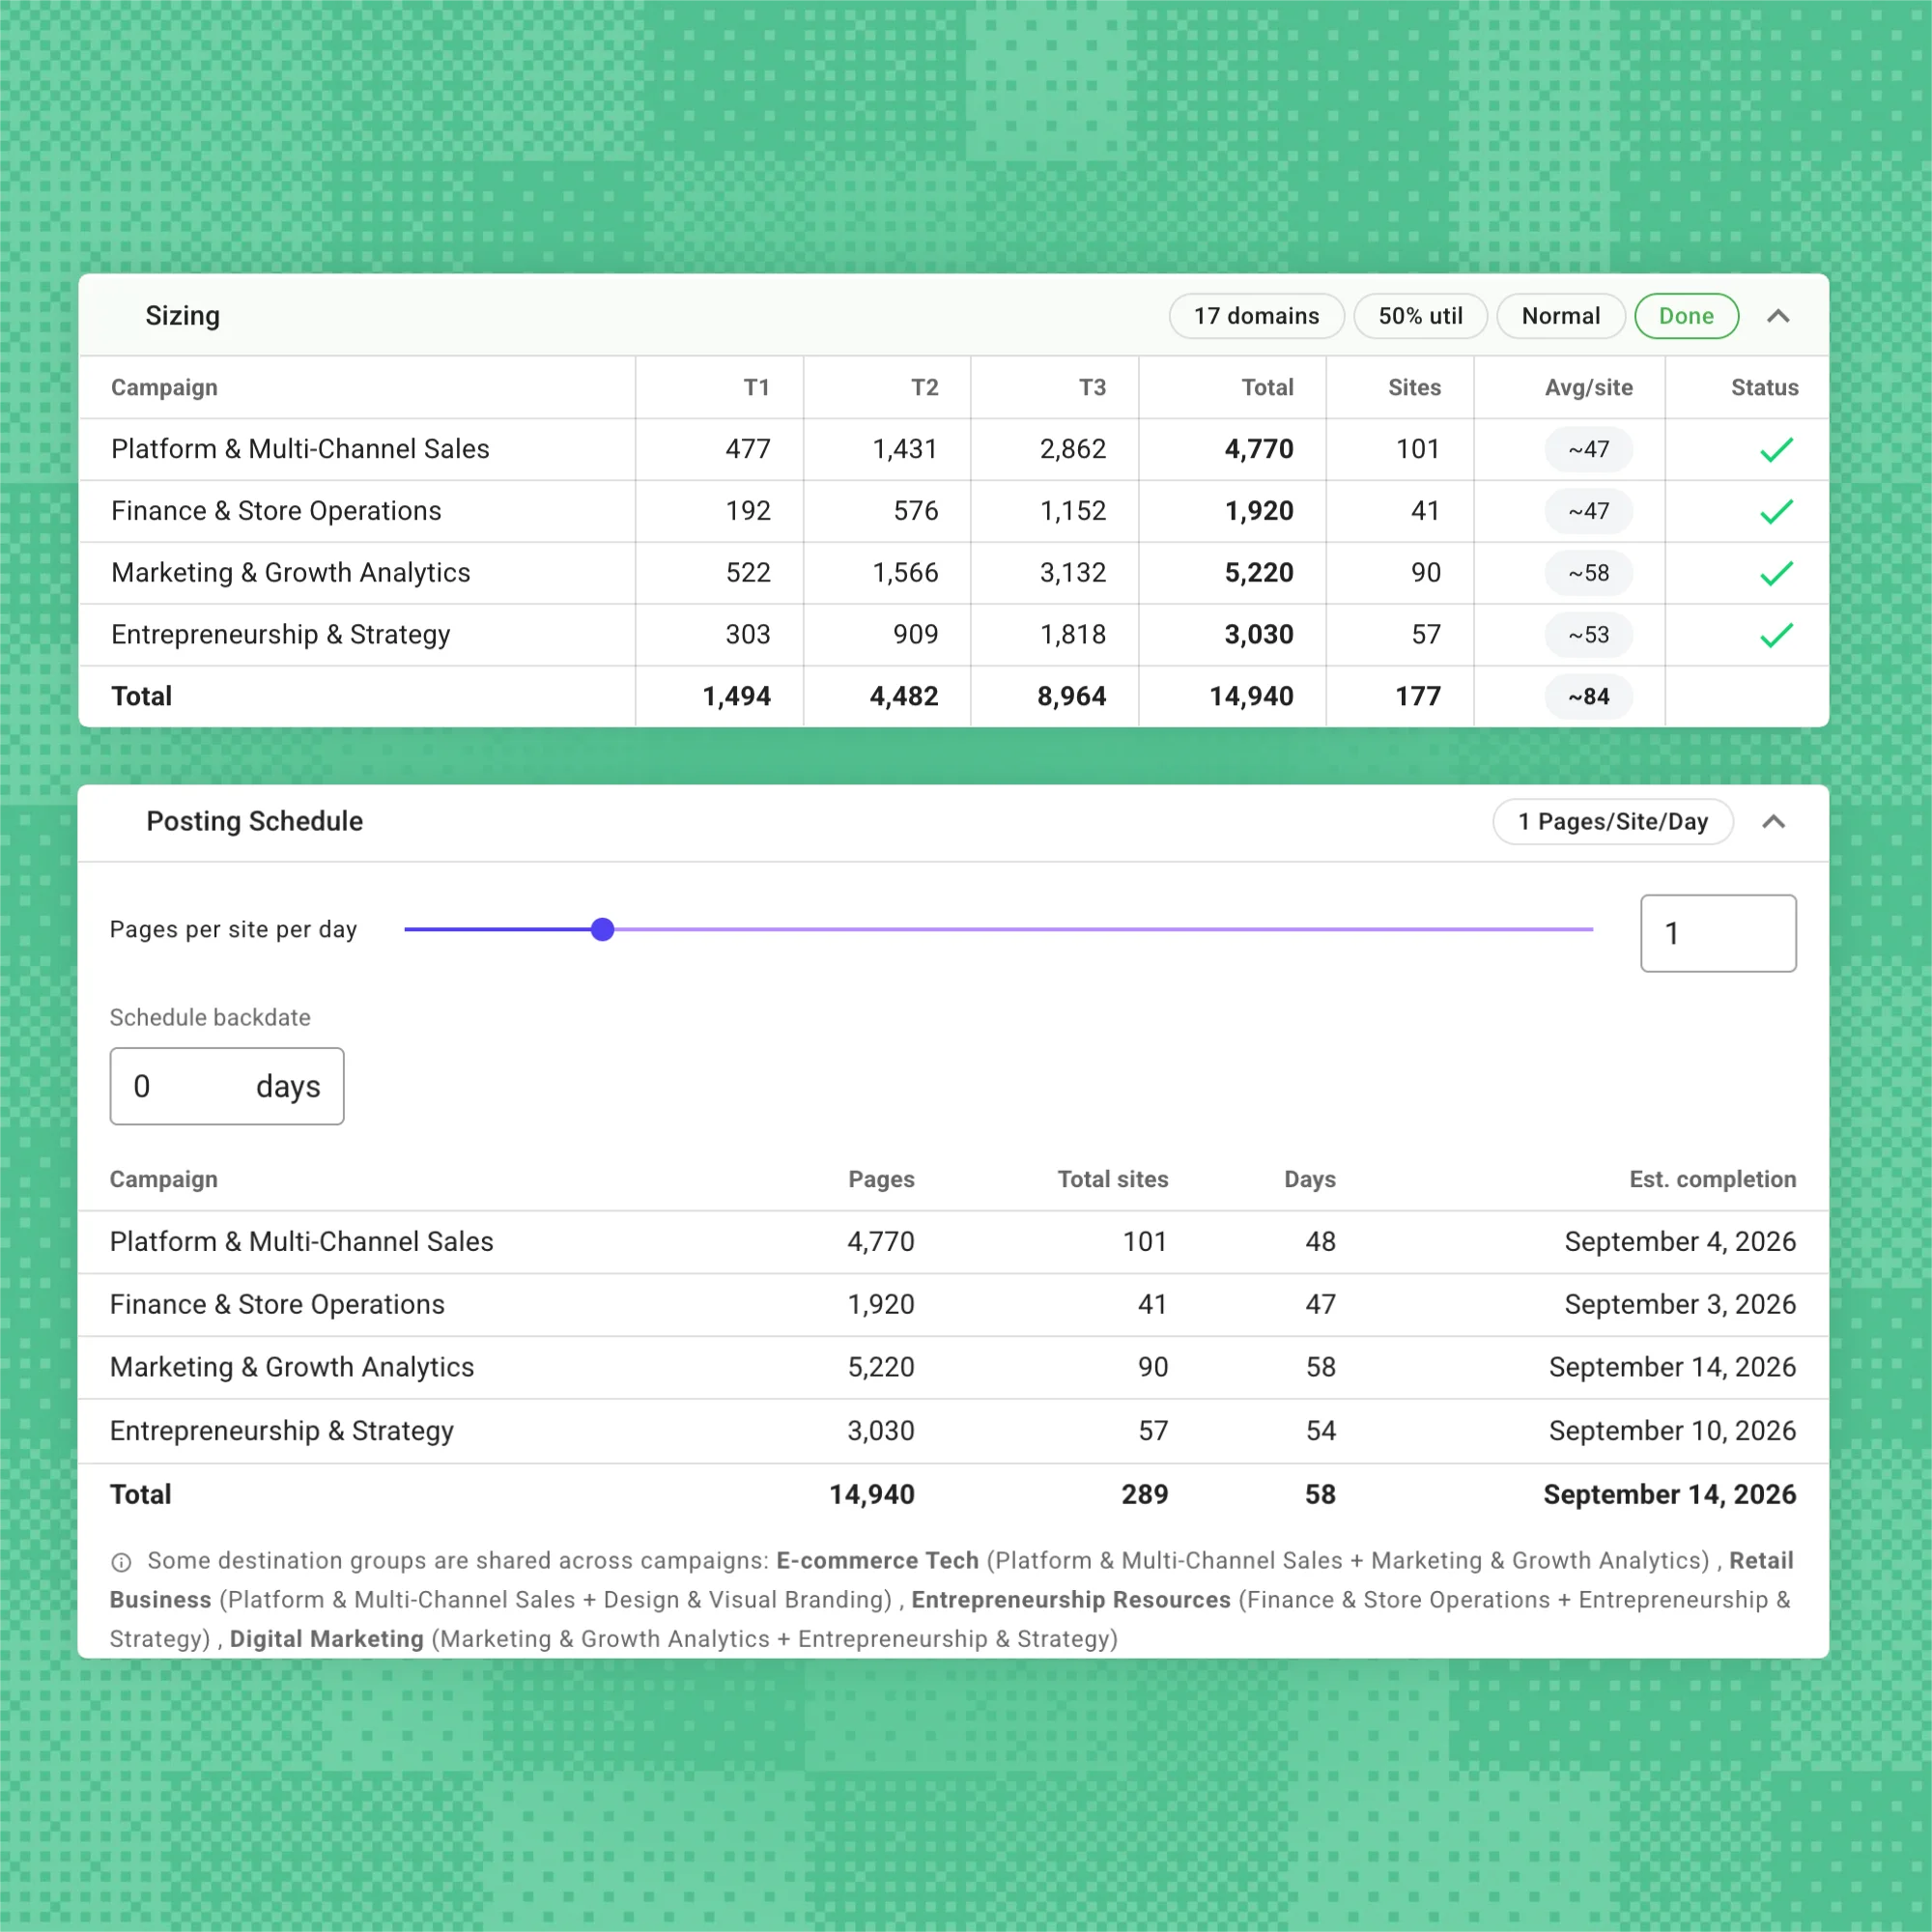
Task: Click the Total sites column header
Action: click(1112, 1179)
